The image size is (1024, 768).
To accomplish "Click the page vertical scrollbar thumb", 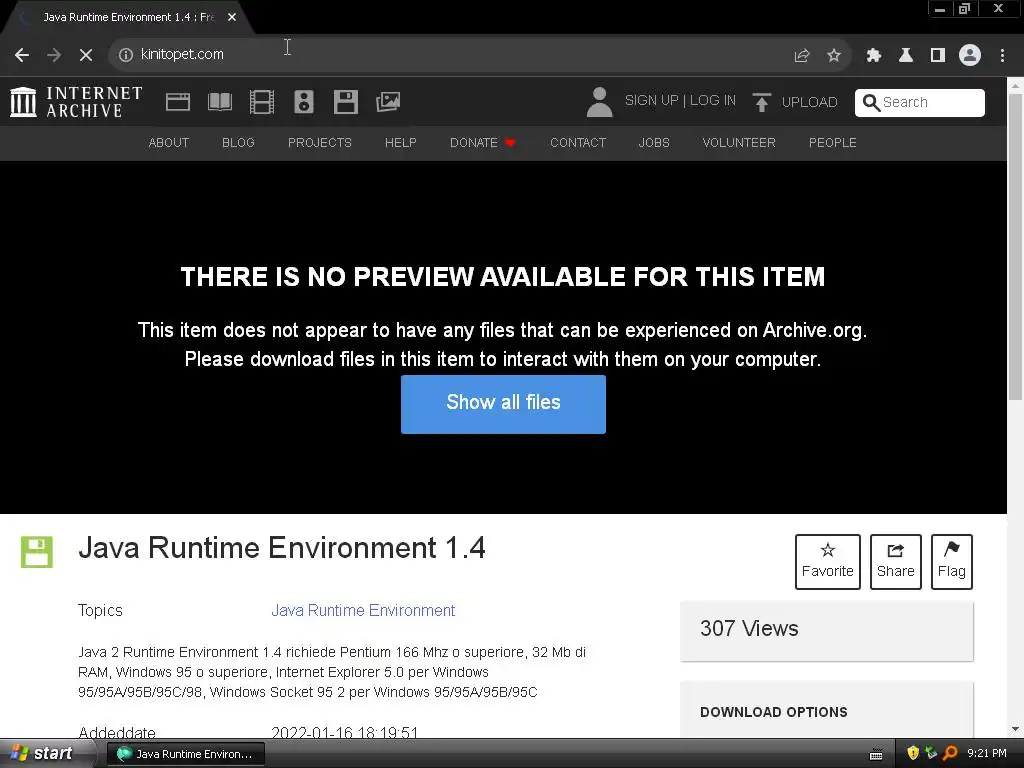I will [x=1016, y=247].
